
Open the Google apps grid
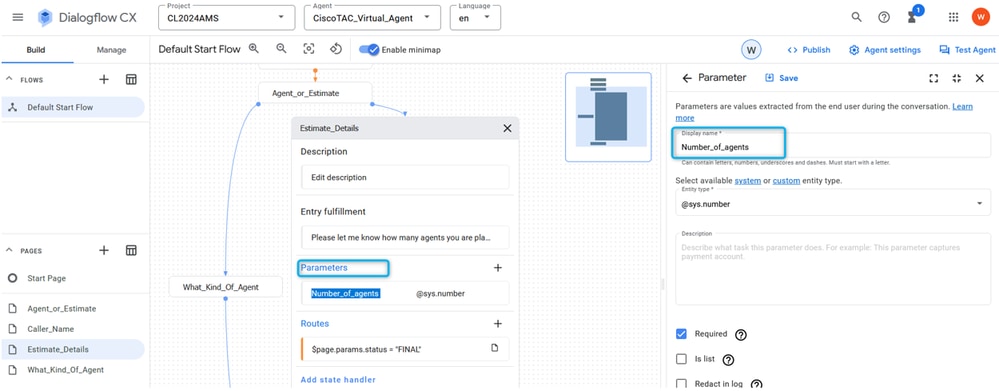pos(953,17)
